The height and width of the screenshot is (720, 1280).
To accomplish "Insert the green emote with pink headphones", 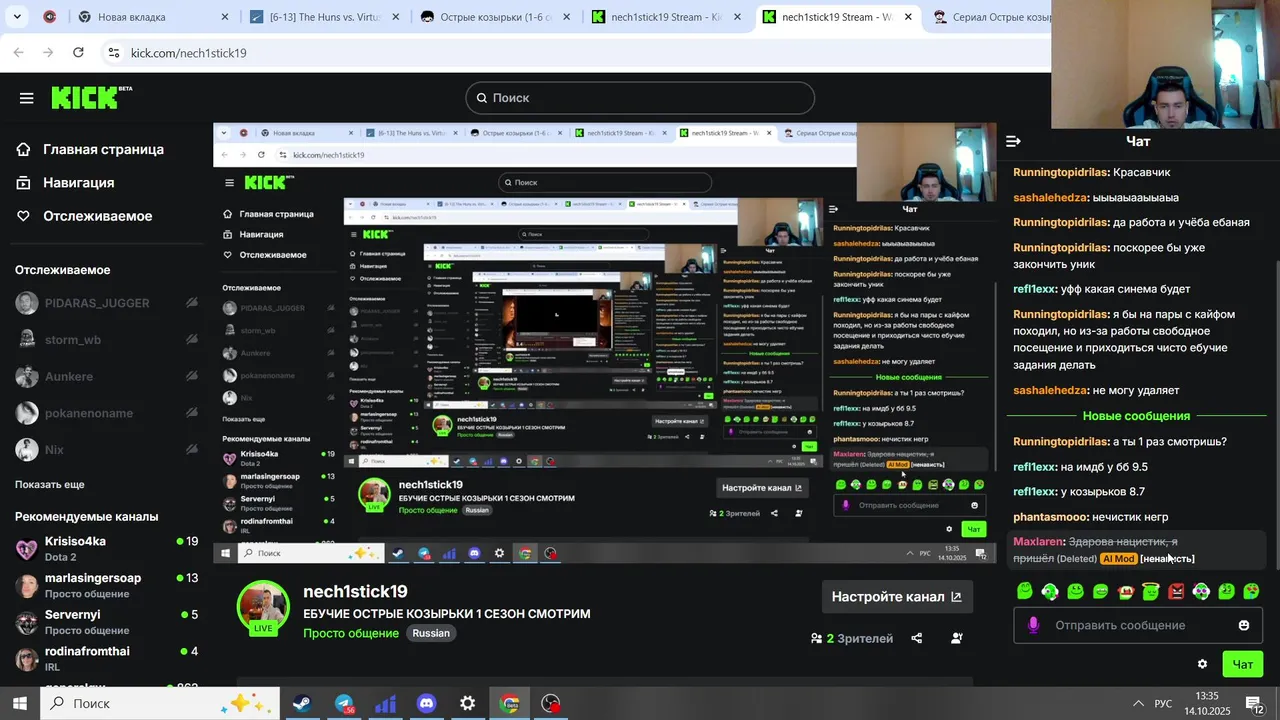I will coord(1050,591).
